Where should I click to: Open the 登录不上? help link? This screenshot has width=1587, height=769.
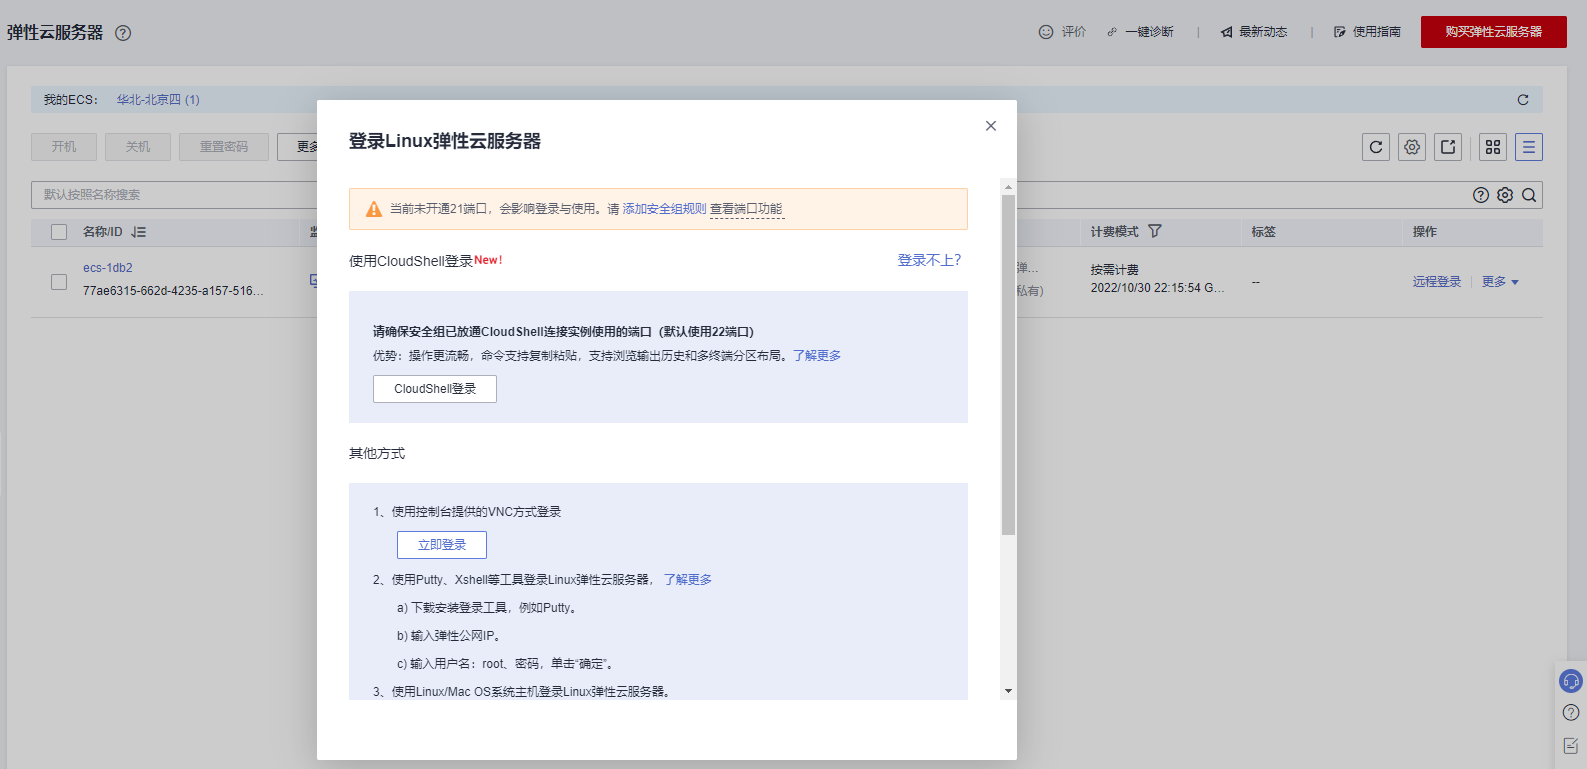coord(929,260)
